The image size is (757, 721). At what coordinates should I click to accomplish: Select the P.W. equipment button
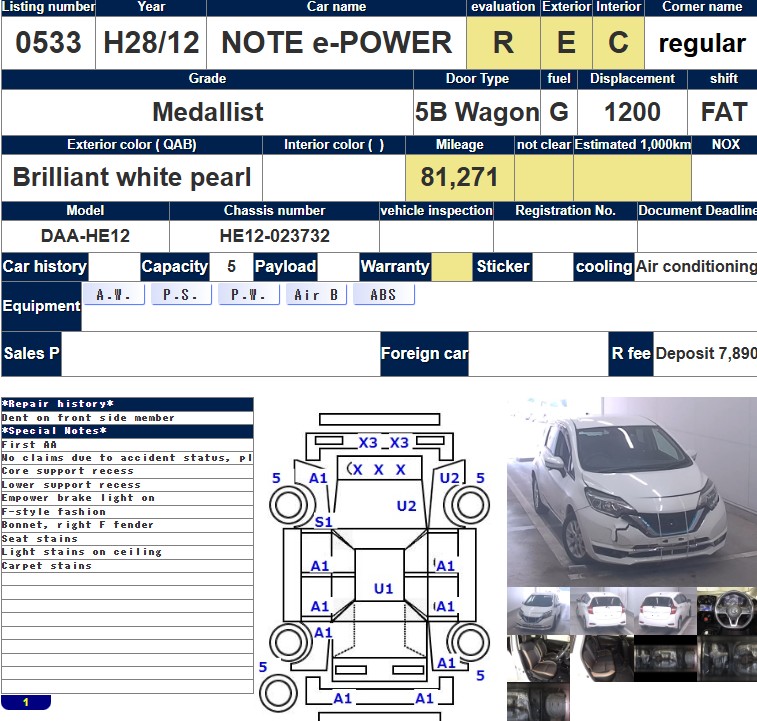point(249,294)
